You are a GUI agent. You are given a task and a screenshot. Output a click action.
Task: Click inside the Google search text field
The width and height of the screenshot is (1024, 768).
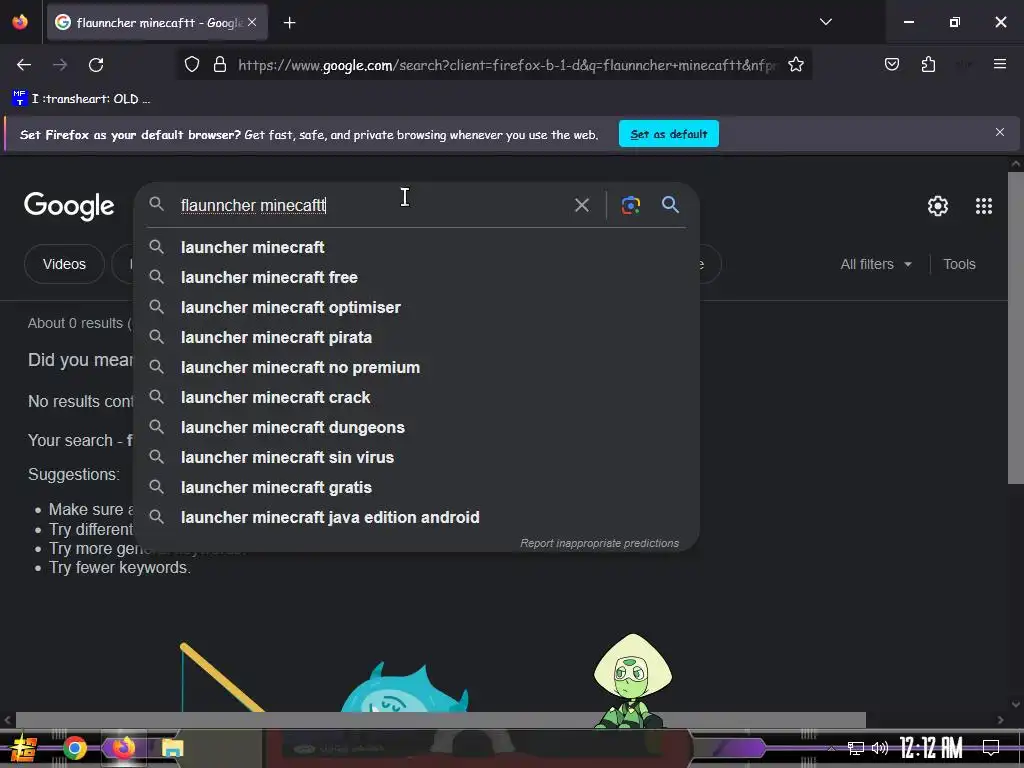click(372, 205)
